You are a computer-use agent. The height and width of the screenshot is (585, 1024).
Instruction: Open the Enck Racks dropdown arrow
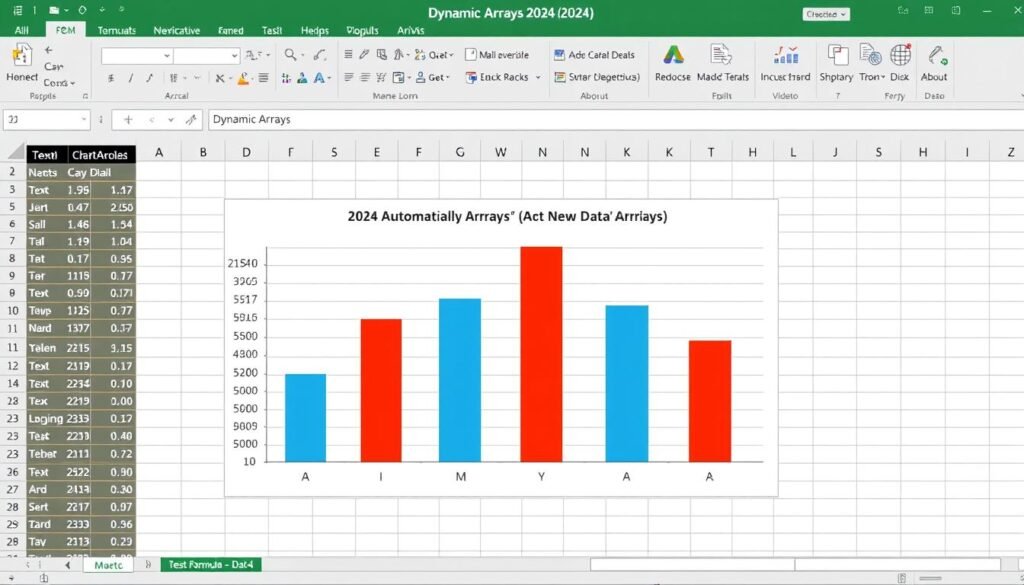538,77
